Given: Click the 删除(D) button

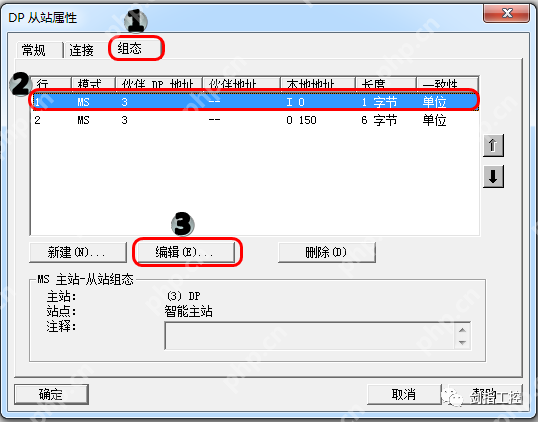Looking at the screenshot, I should coord(326,253).
